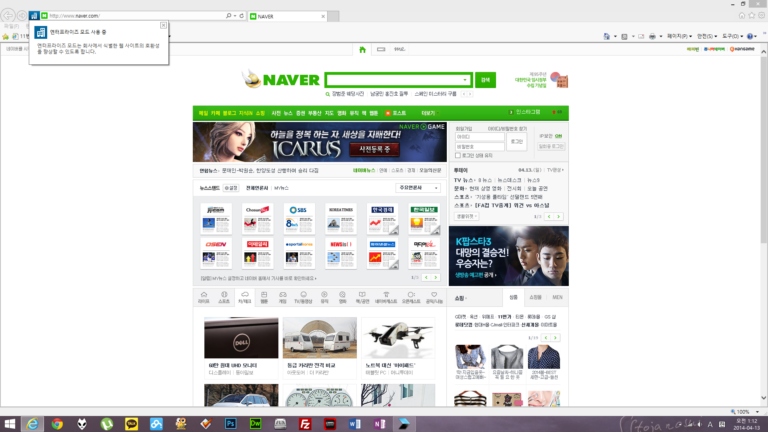Open the SBS news publisher tile
Viewport: 768px width, 432px height.
[x=299, y=218]
